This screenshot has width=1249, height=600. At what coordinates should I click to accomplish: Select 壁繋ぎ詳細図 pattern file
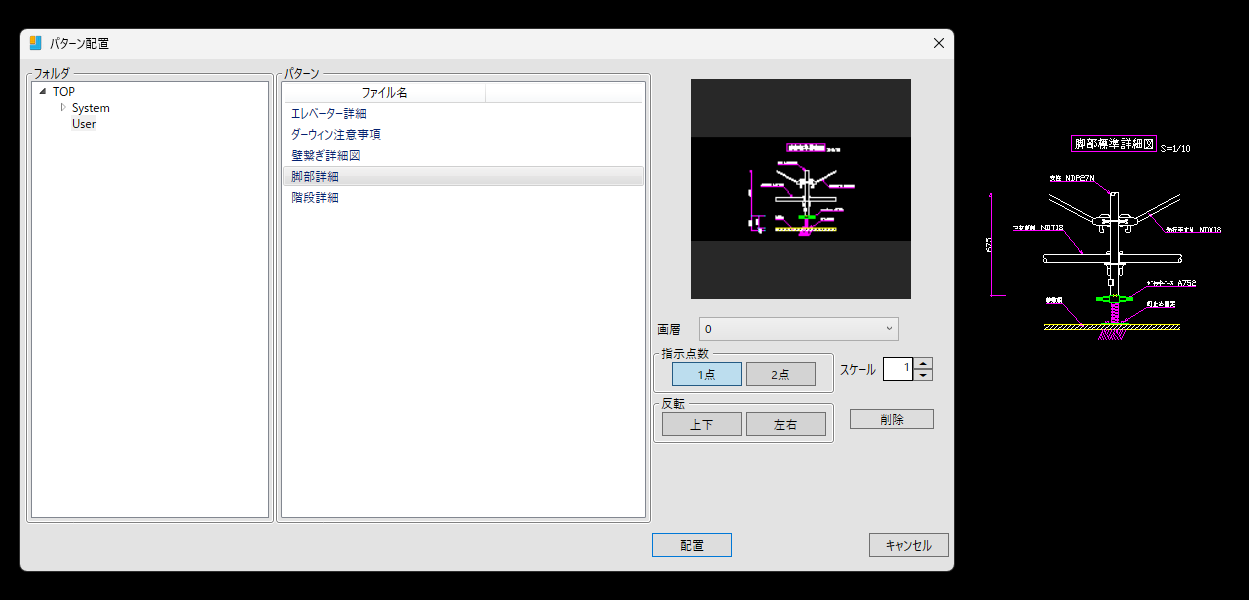tap(325, 156)
